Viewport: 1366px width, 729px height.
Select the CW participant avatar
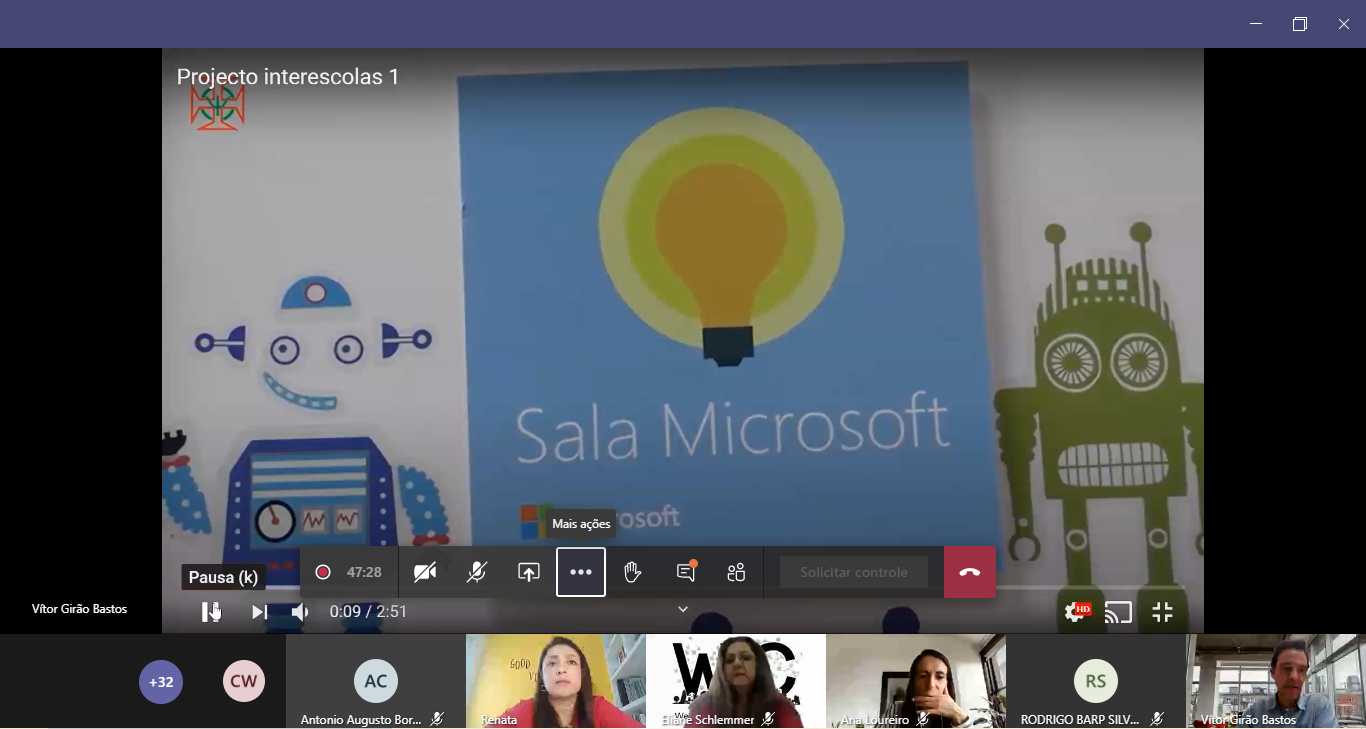coord(244,682)
